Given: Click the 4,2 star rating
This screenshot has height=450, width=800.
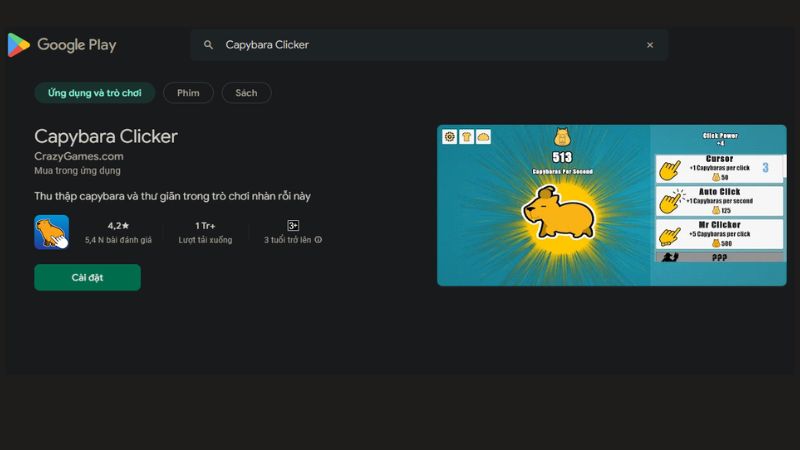Looking at the screenshot, I should click(x=118, y=226).
